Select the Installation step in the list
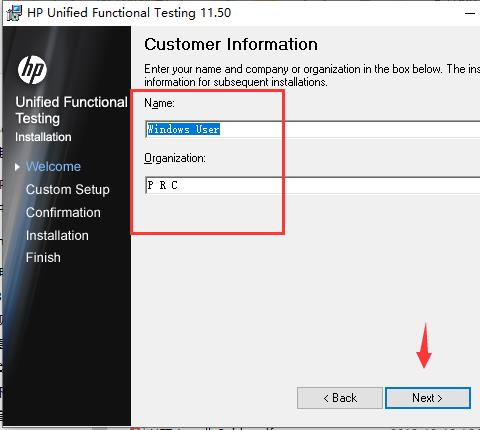 click(57, 235)
